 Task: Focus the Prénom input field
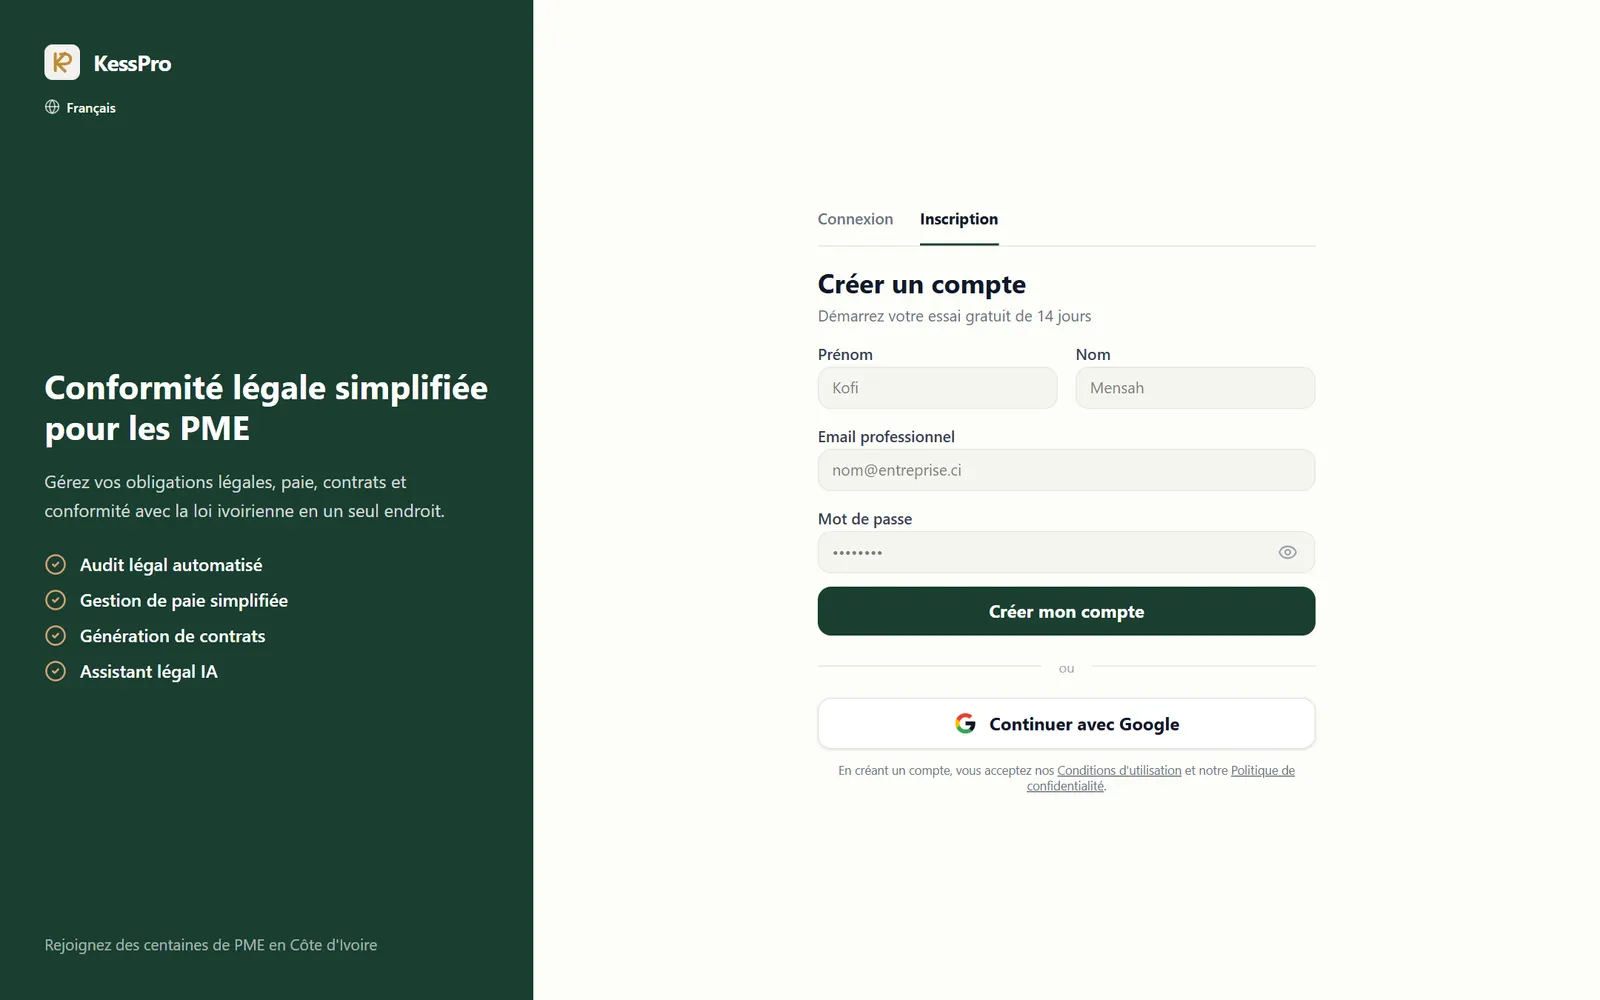937,388
